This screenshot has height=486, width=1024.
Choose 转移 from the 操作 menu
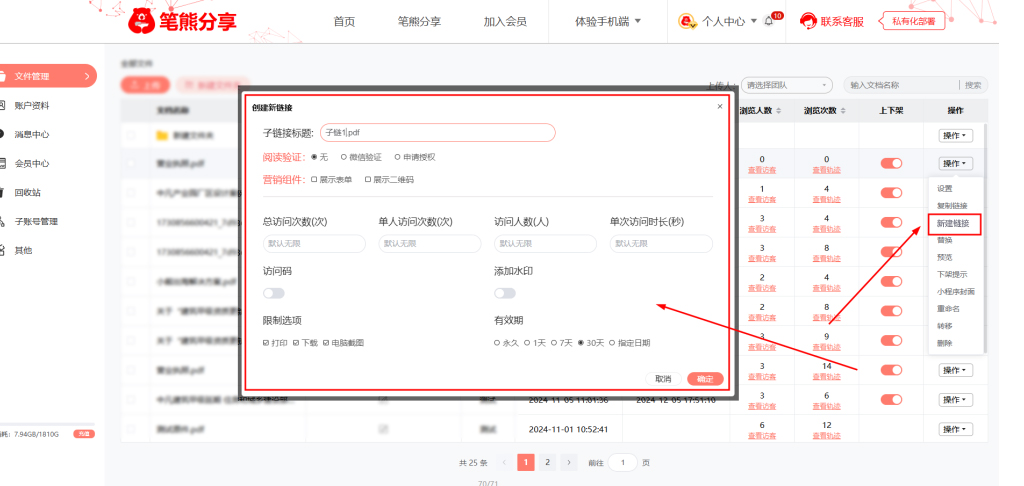(944, 325)
